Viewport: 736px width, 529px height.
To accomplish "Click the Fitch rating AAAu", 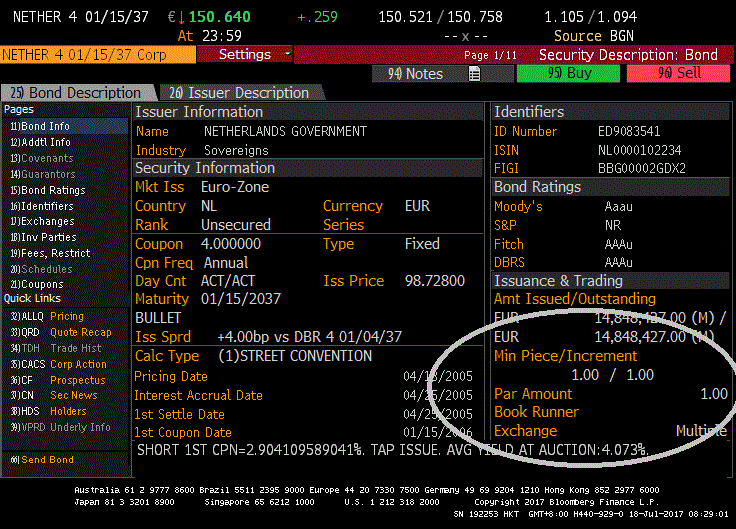I will [x=619, y=244].
